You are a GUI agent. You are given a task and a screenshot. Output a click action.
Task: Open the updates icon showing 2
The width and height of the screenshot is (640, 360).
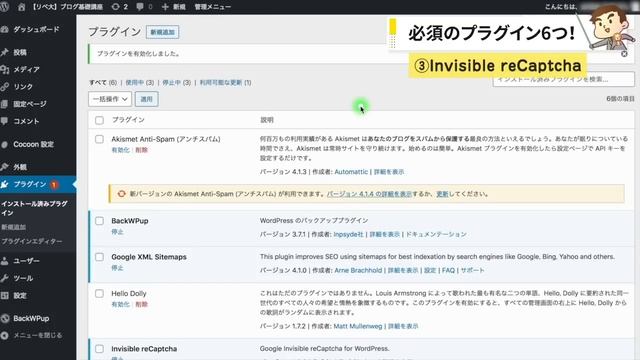[116, 7]
